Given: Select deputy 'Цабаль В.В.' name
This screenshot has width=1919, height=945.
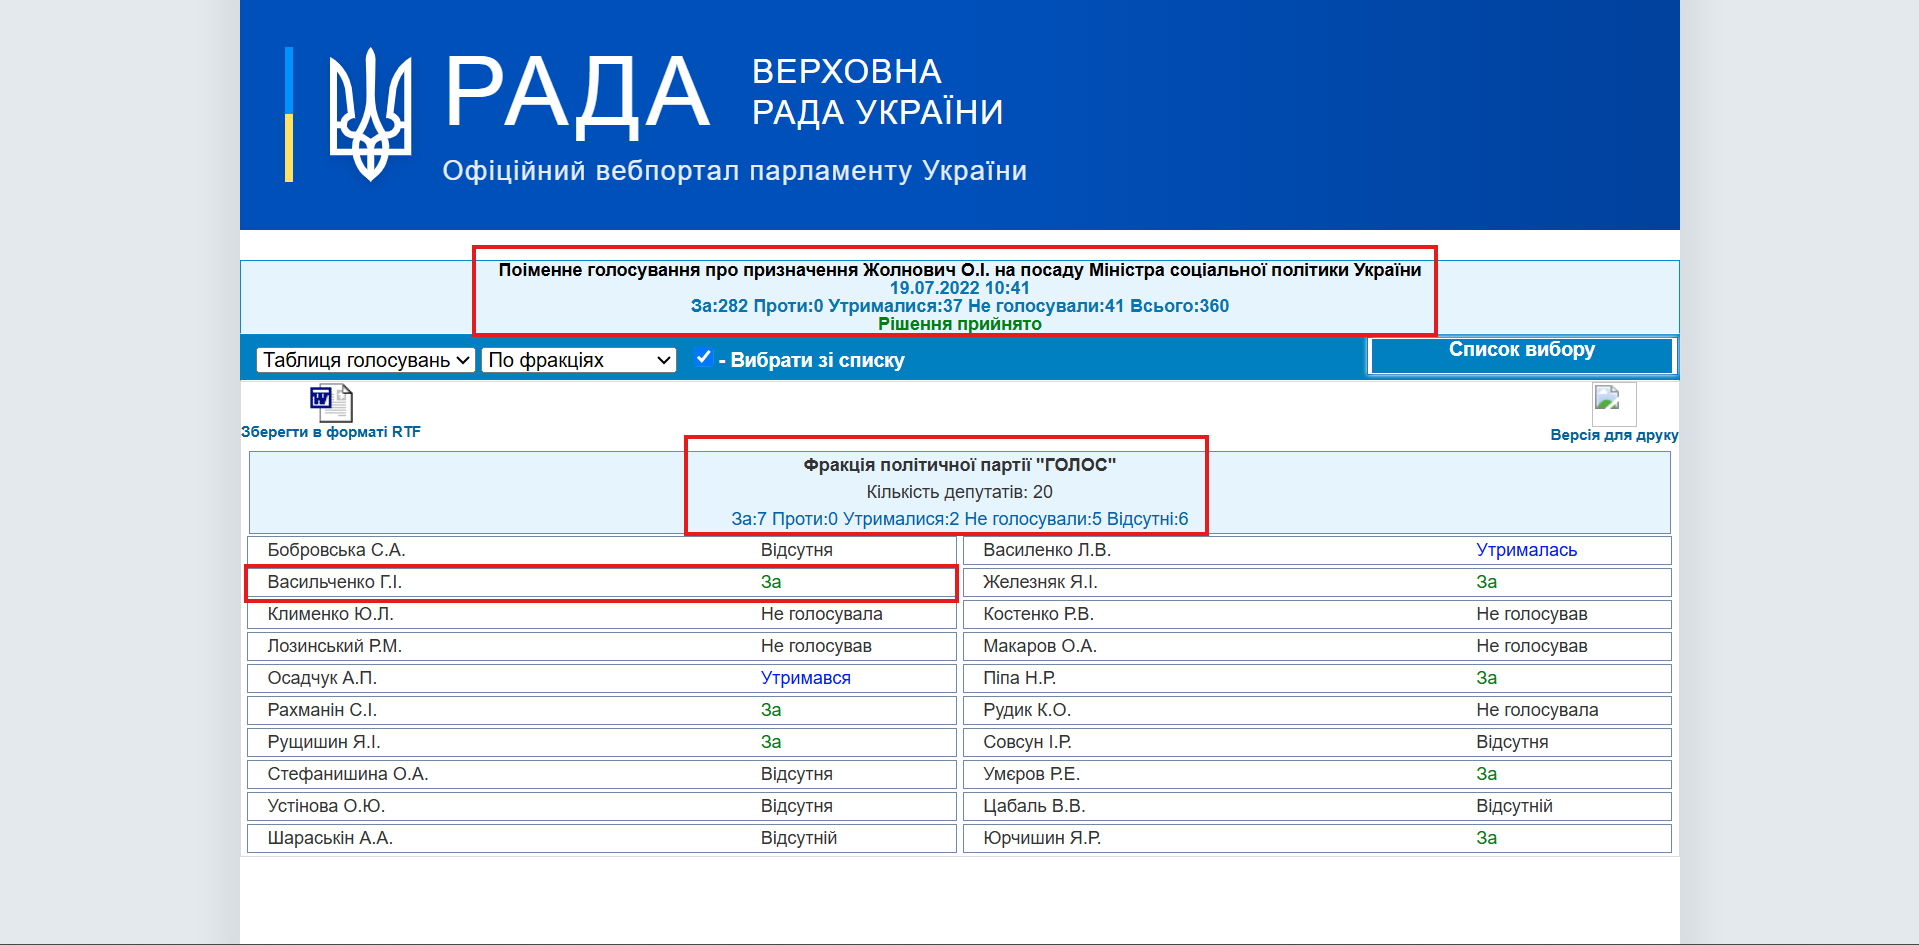Looking at the screenshot, I should click(1034, 806).
